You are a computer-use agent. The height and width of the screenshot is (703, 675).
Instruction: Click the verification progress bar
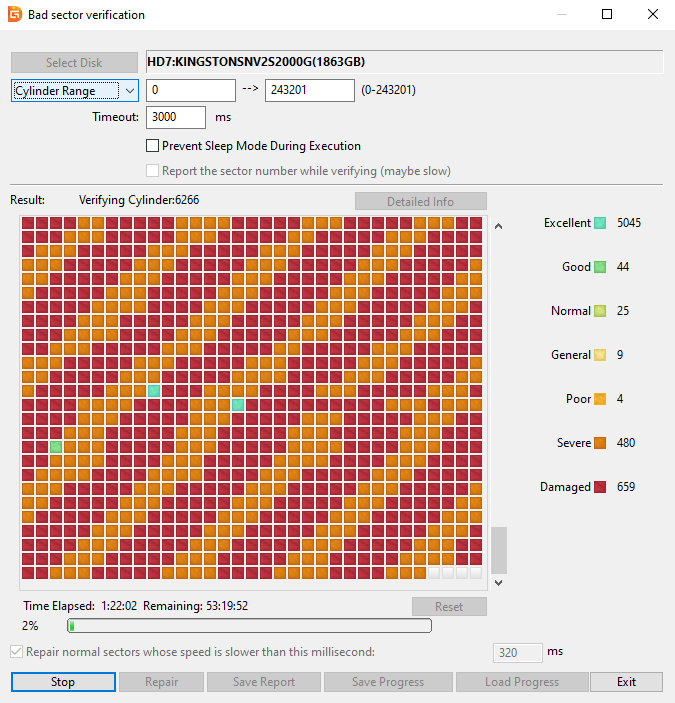click(249, 625)
